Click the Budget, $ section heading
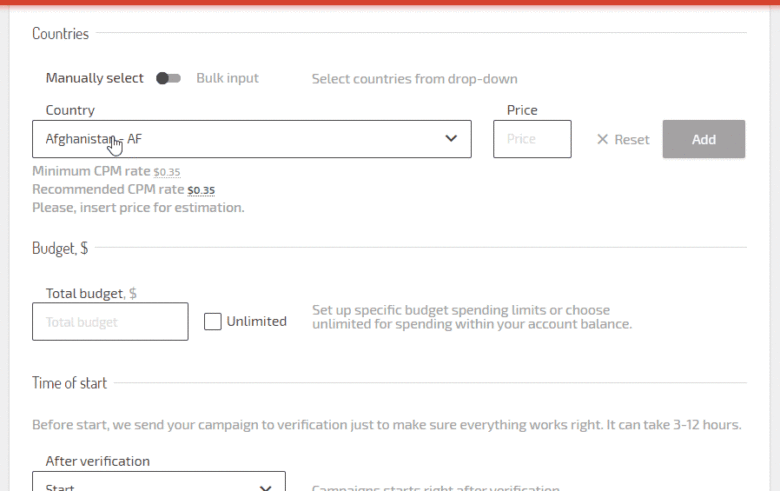Screen dimensions: 780x491 (60, 248)
